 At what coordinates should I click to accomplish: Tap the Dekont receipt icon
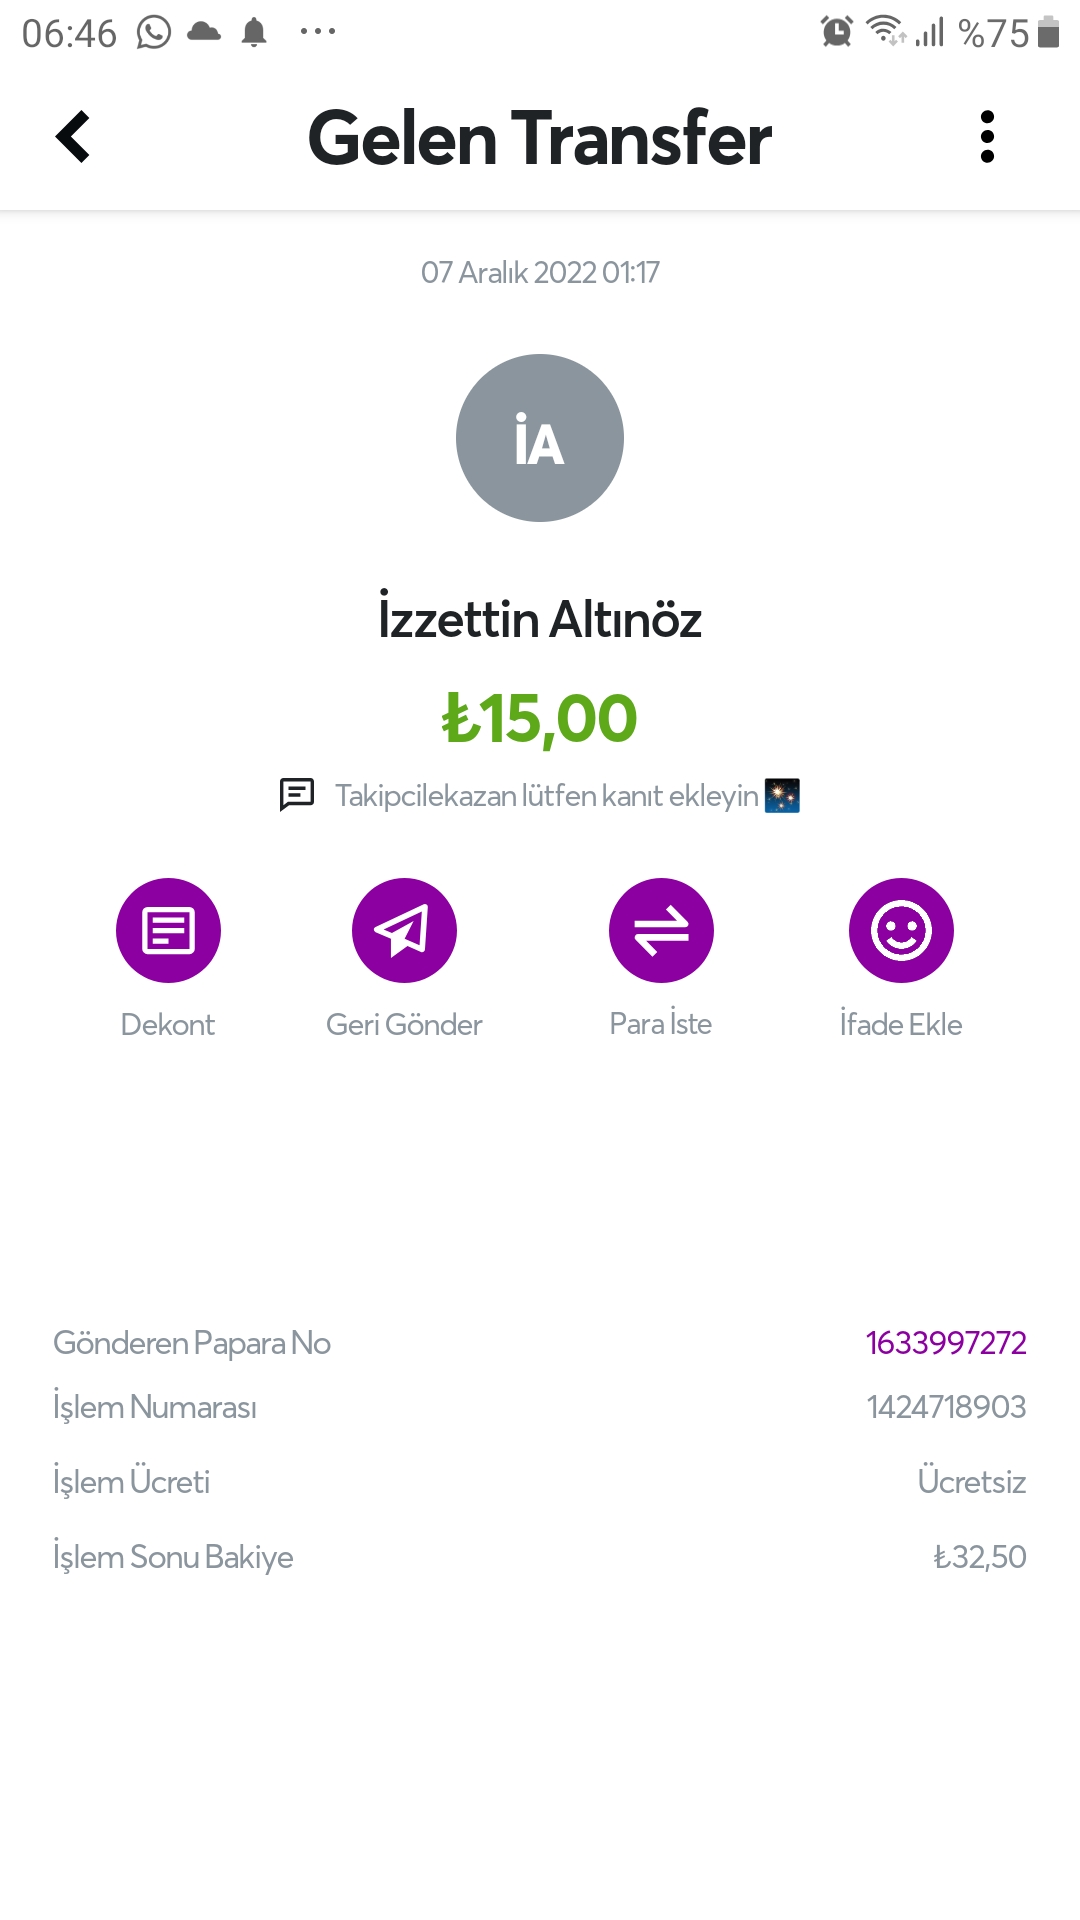coord(168,930)
